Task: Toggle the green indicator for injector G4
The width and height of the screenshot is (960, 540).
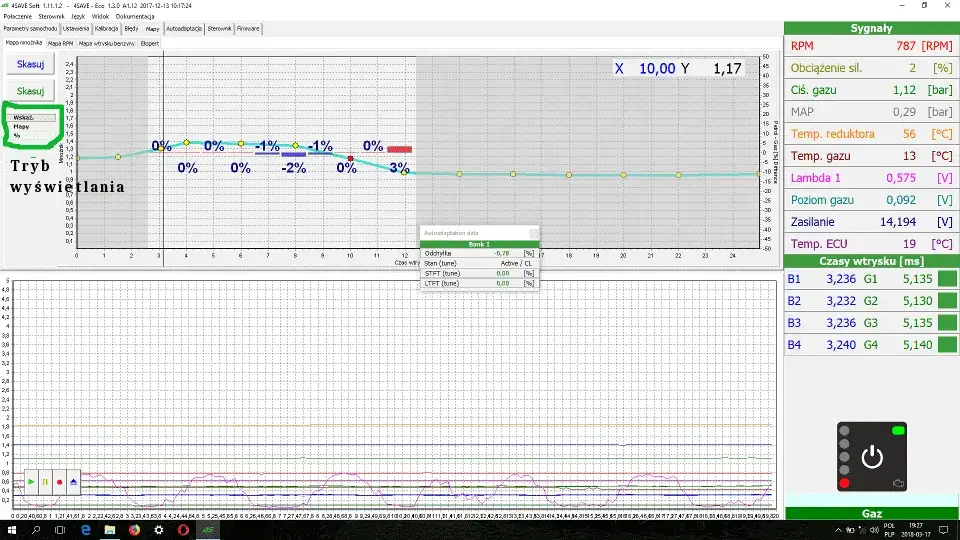Action: pos(946,345)
